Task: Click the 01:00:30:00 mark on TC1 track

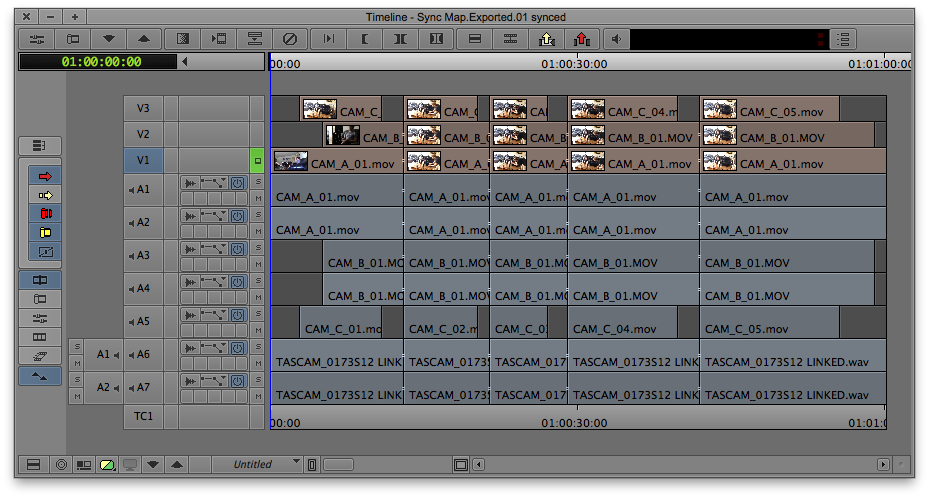Action: pos(574,423)
